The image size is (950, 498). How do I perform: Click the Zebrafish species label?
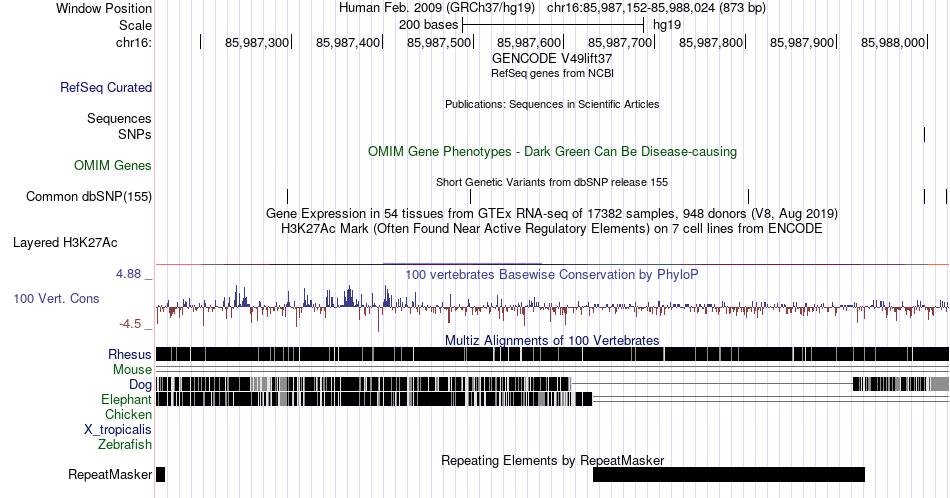coord(125,444)
